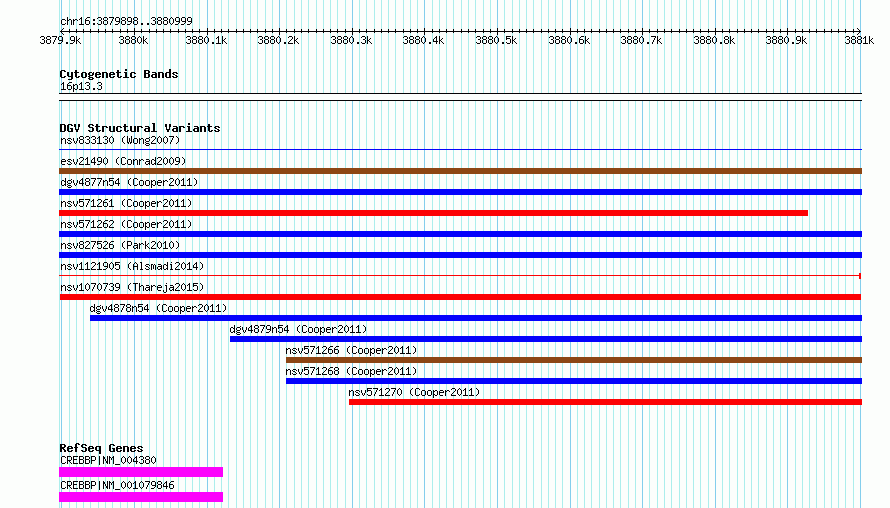
Task: Click the 16p13.3 band label
Action: tap(81, 86)
